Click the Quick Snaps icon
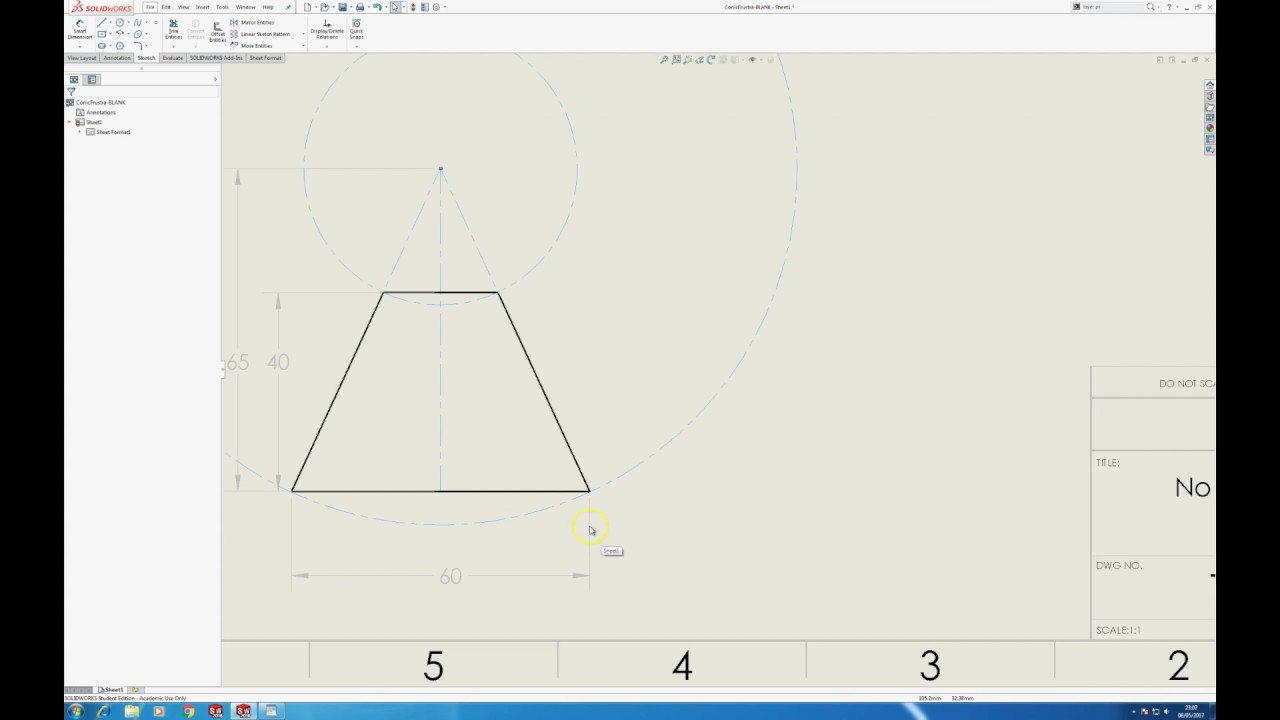The image size is (1280, 720). (x=356, y=29)
